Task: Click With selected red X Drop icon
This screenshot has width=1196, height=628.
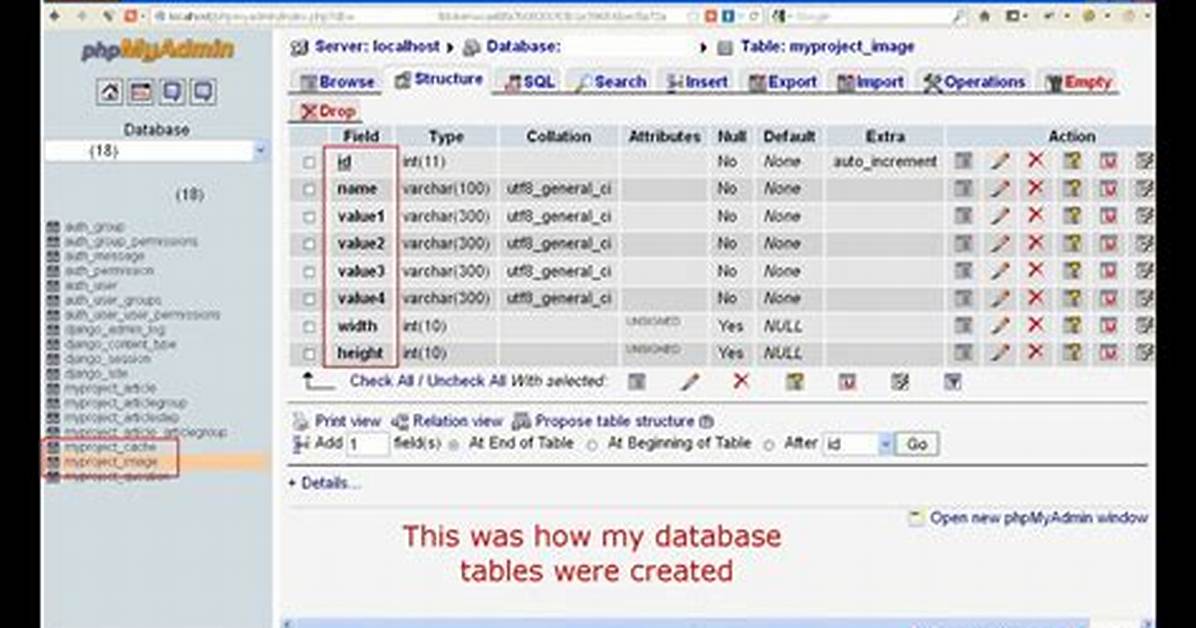Action: pyautogui.click(x=741, y=381)
